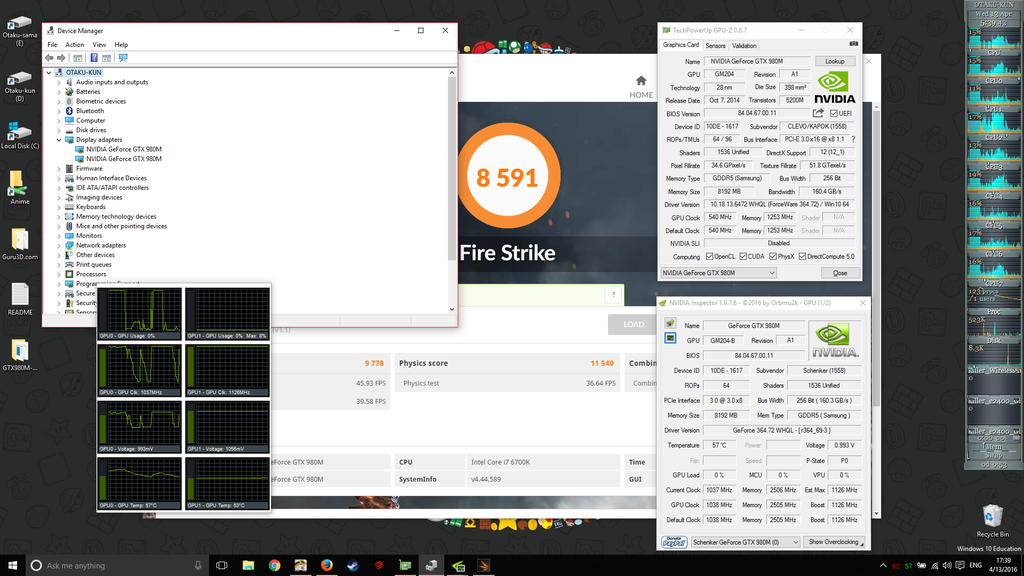Open File Explorer from the taskbar
The image size is (1024, 576).
tap(248, 566)
